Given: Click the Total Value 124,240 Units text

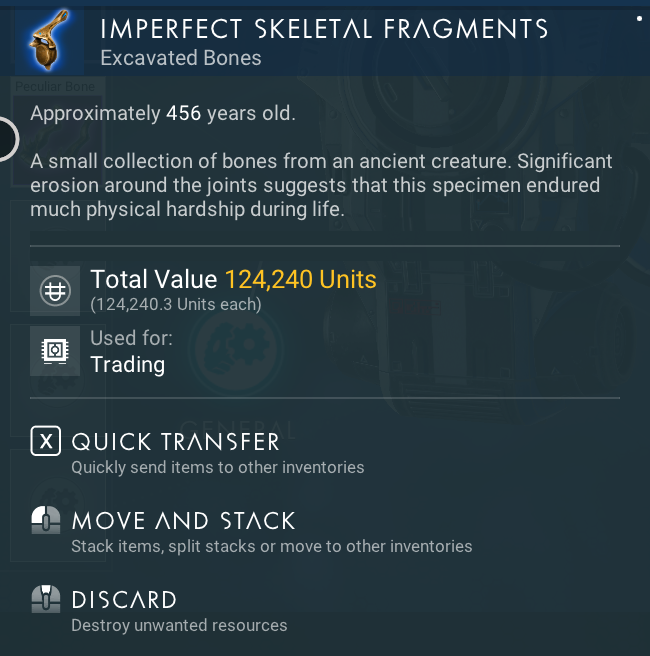Looking at the screenshot, I should (233, 279).
